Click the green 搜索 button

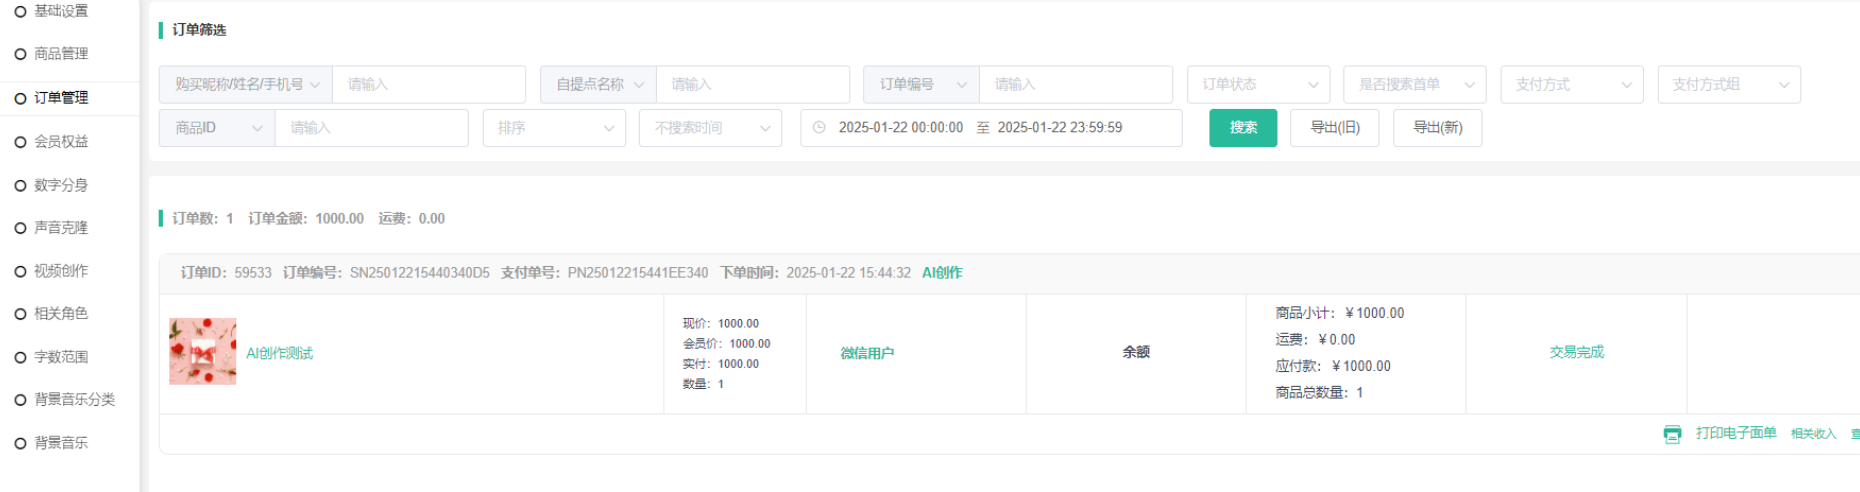[1242, 128]
